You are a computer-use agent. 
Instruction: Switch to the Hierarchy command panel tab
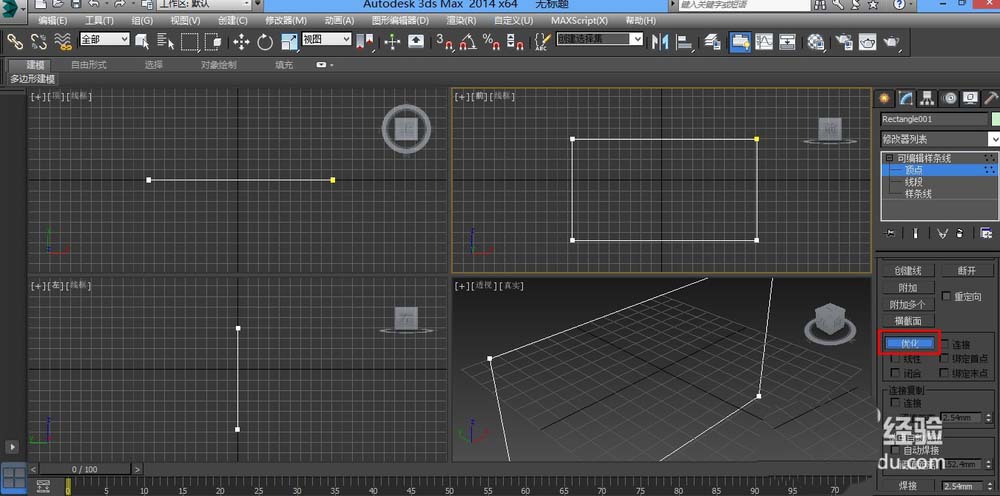pyautogui.click(x=927, y=98)
